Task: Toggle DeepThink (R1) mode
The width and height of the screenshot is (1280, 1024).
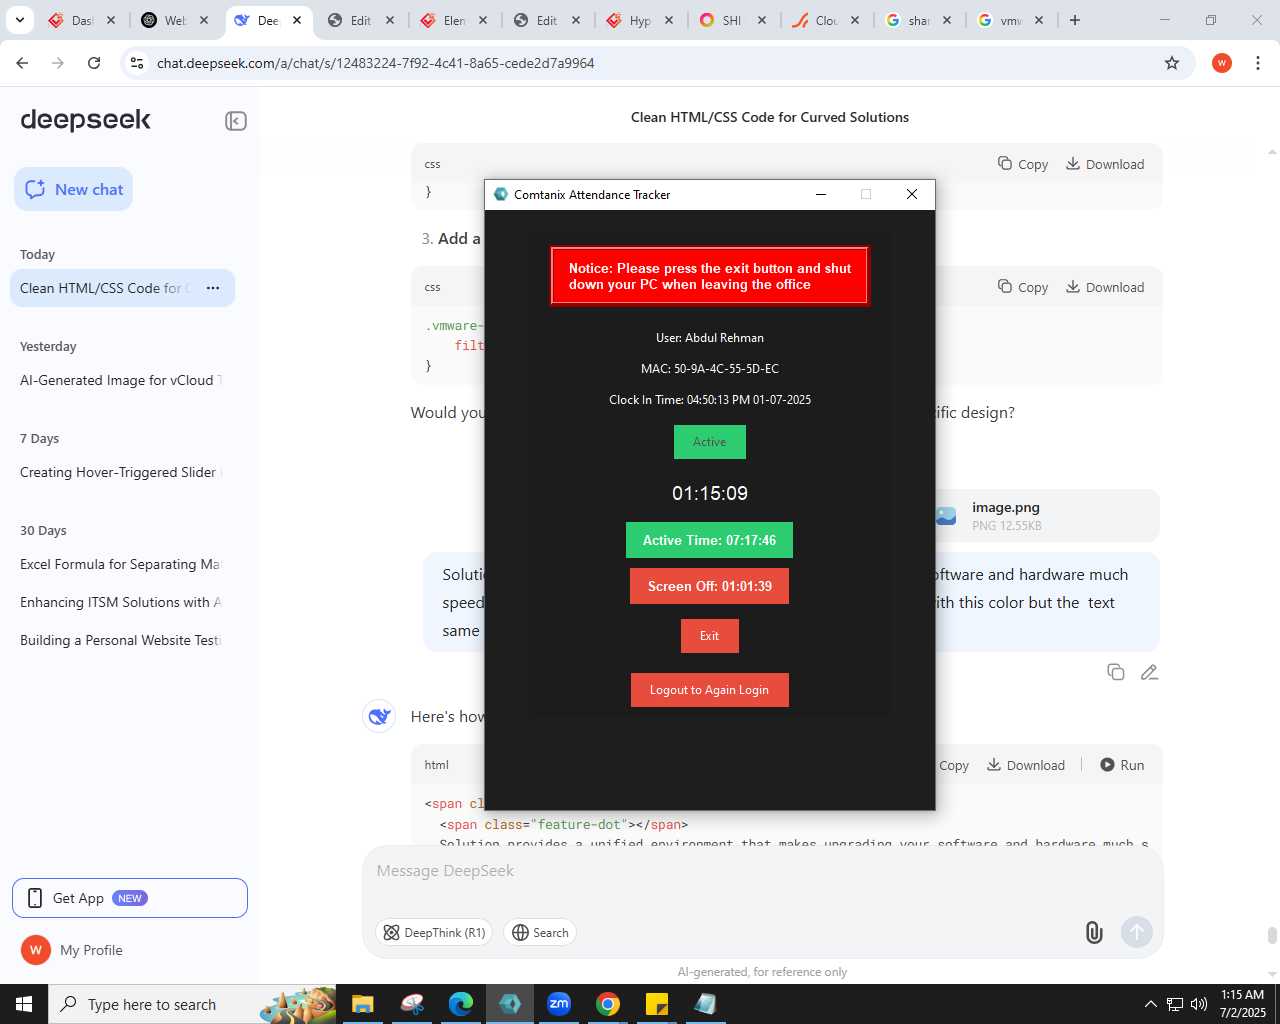Action: [434, 933]
